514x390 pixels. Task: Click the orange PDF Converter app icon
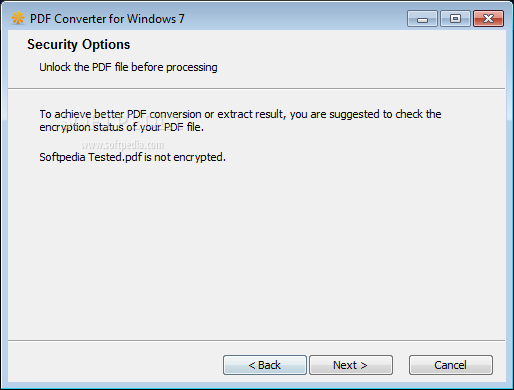(18, 18)
